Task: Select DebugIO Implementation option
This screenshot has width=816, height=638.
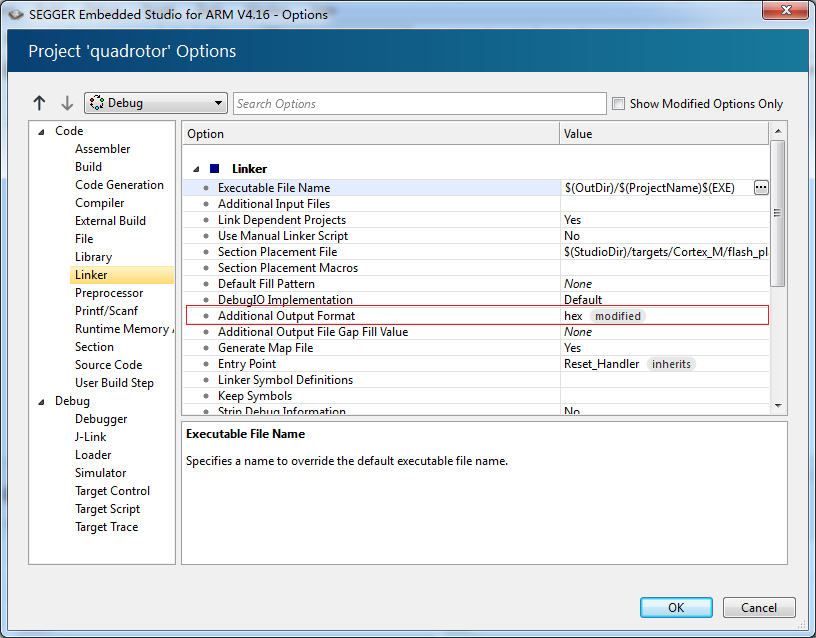Action: click(x=476, y=300)
